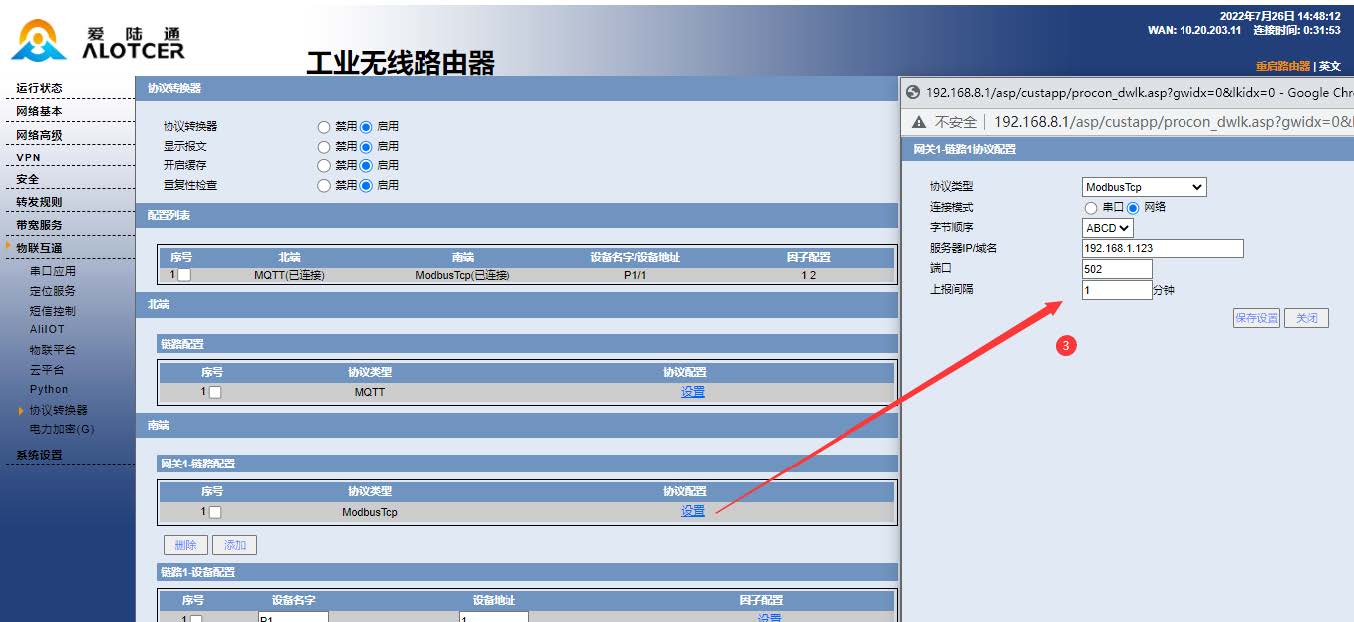
Task: Click 重启路由器 to reboot the router
Action: (x=1284, y=65)
